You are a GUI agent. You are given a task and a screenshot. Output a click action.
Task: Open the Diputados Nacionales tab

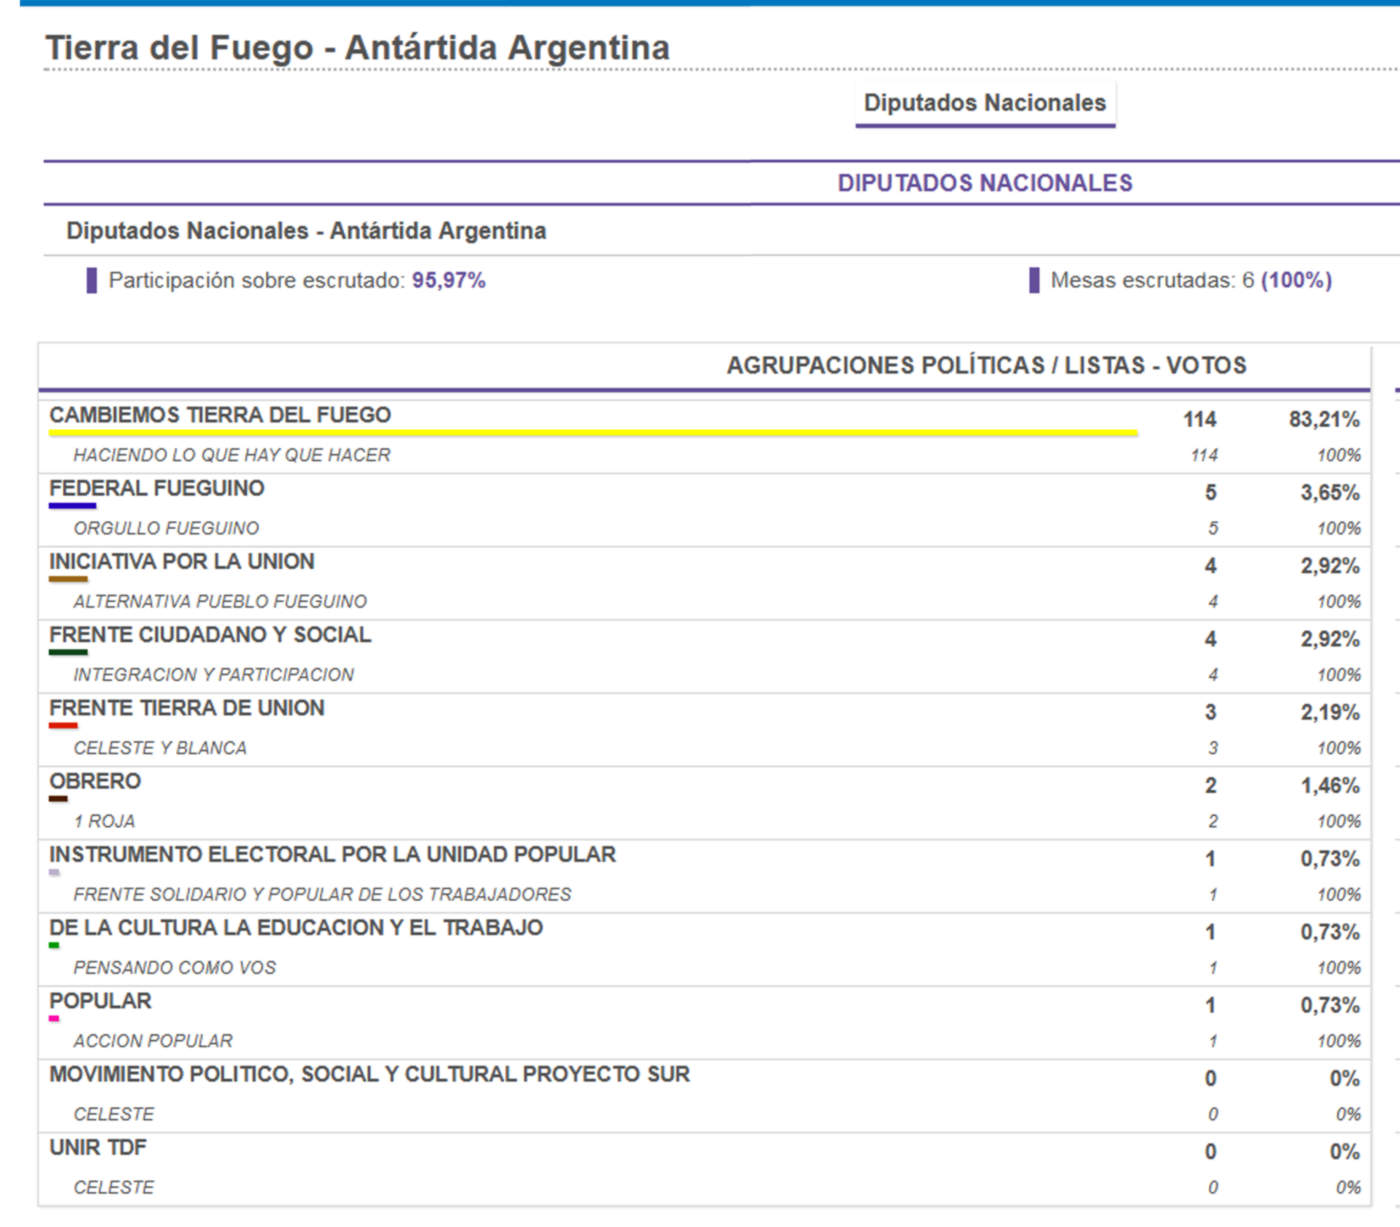point(985,103)
